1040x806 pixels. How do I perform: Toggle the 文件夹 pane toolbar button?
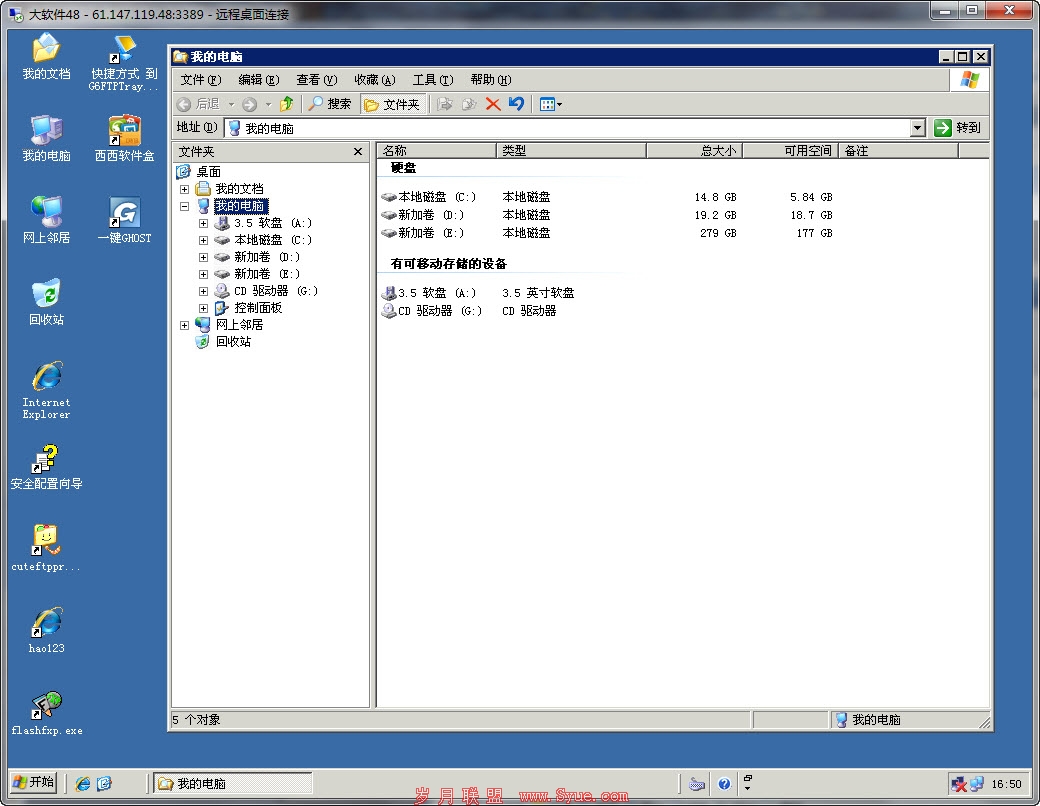click(x=392, y=104)
